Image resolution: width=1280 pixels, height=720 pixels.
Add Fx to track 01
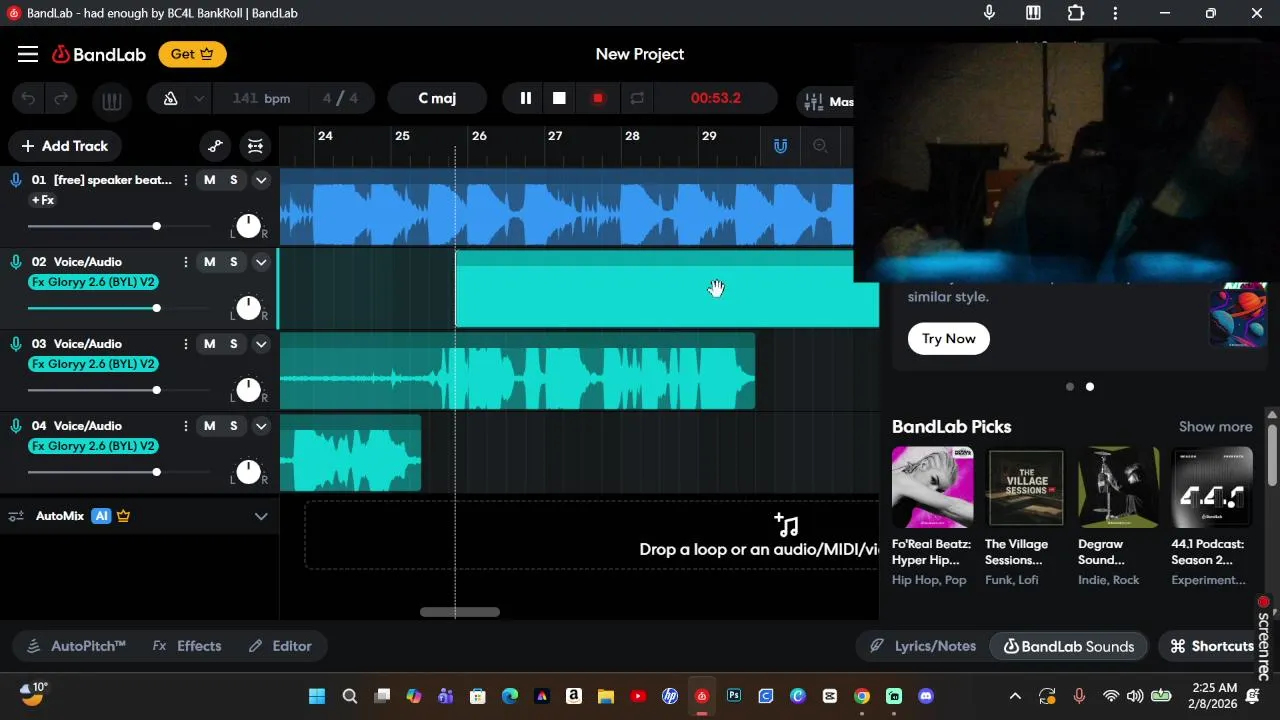coord(43,200)
